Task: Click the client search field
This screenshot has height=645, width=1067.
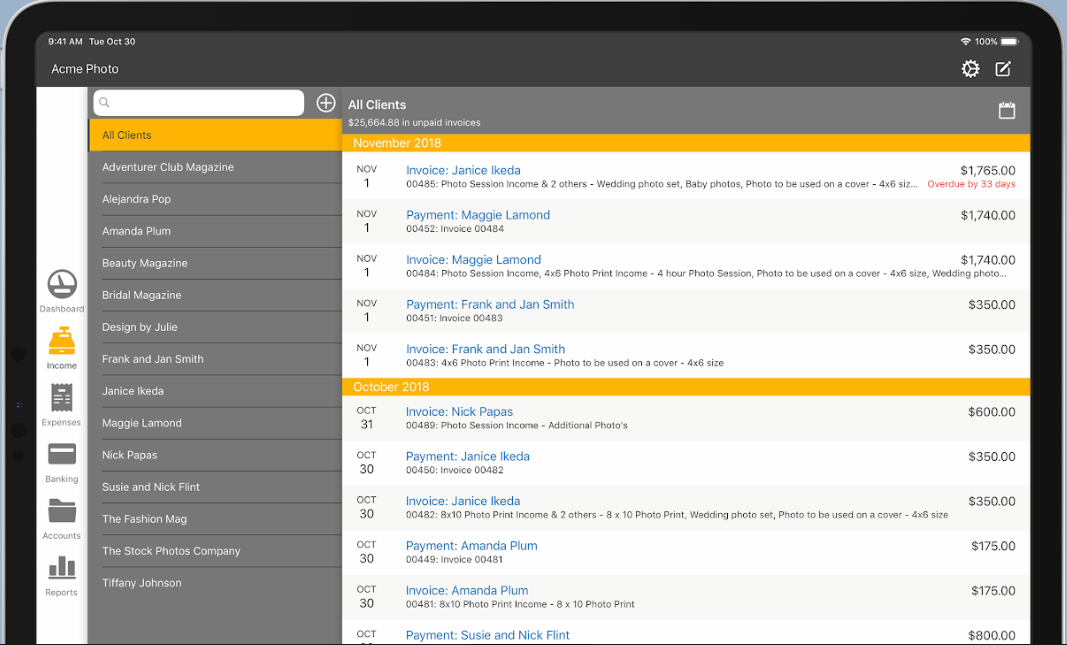Action: point(199,103)
